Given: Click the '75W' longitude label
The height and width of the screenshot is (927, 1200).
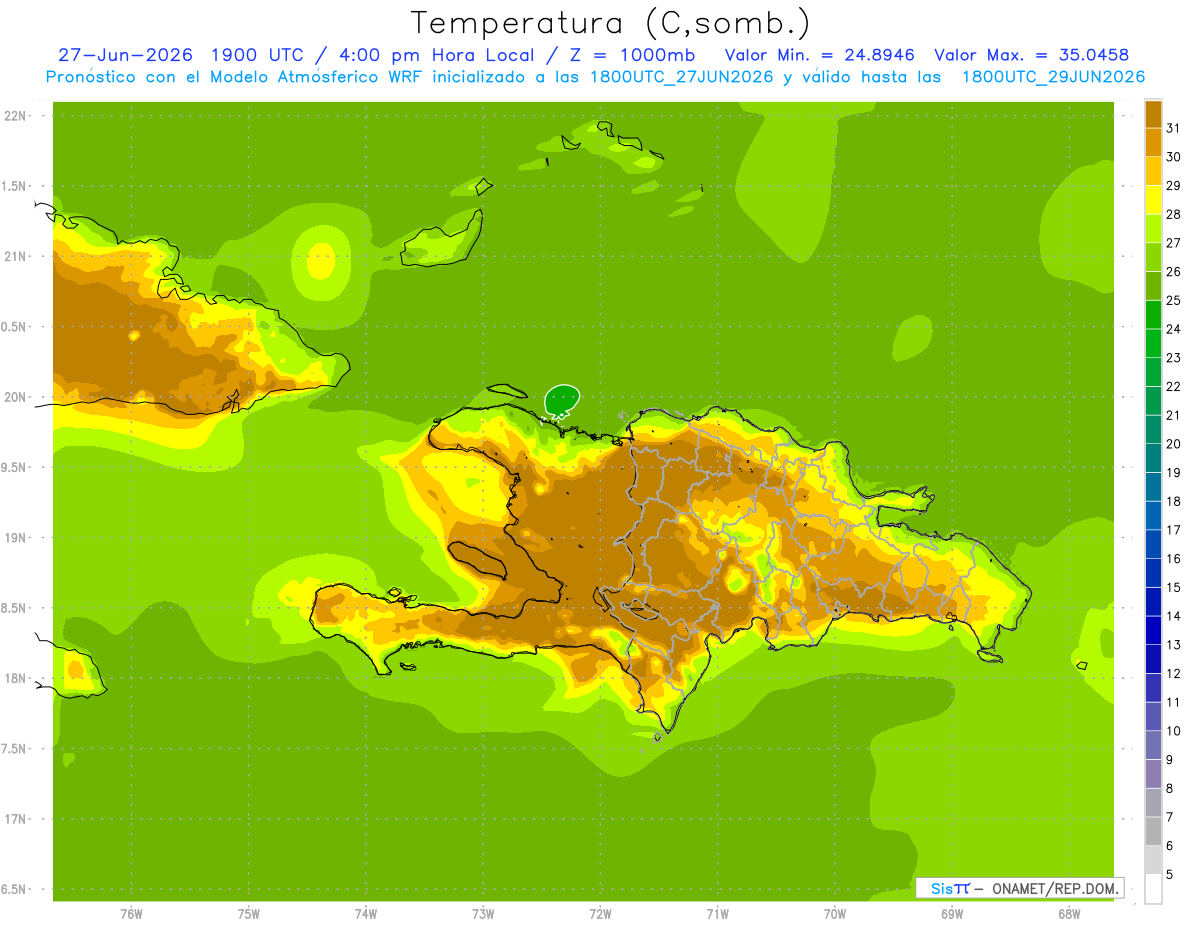Looking at the screenshot, I should click(x=249, y=913).
